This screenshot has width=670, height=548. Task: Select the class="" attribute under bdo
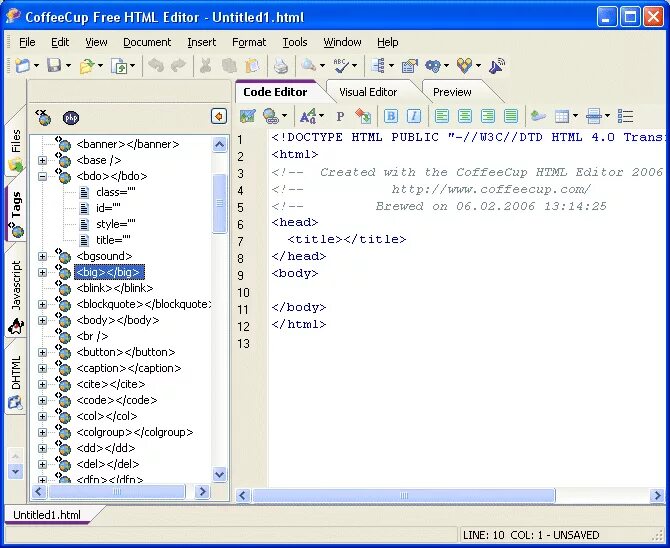tap(116, 192)
